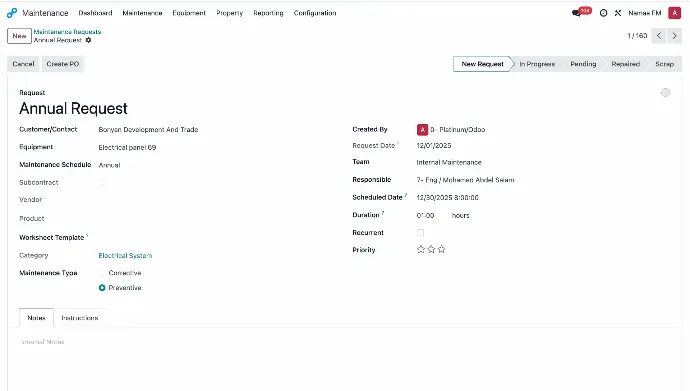The image size is (690, 391).
Task: Set priority to third star
Action: tap(442, 249)
